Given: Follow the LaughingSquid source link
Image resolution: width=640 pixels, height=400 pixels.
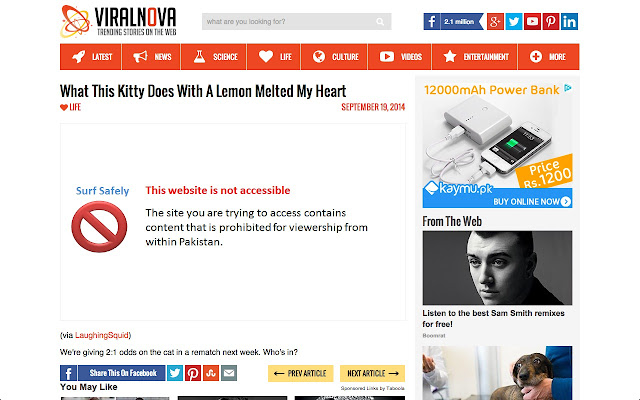Looking at the screenshot, I should pyautogui.click(x=102, y=335).
